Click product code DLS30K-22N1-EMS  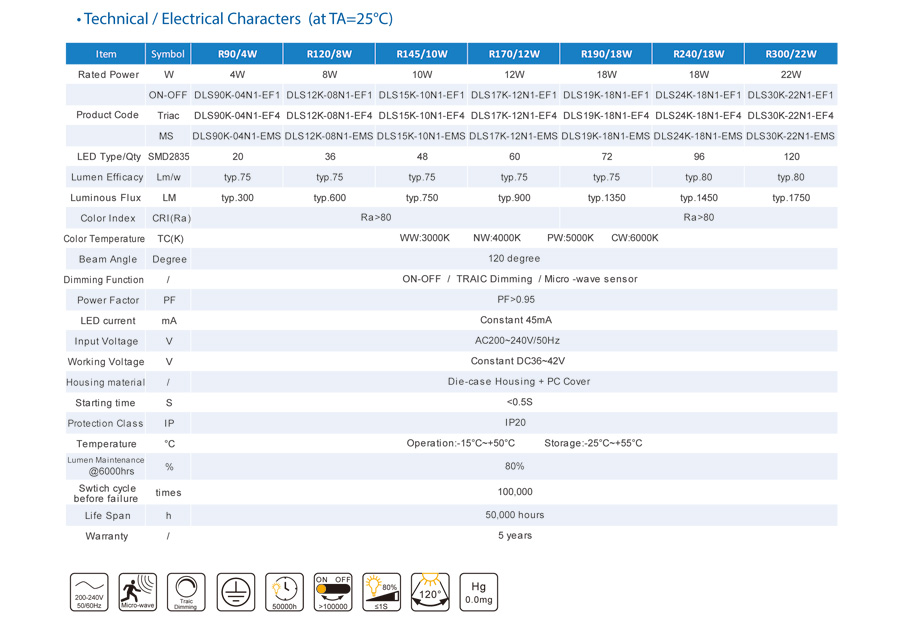pyautogui.click(x=790, y=136)
